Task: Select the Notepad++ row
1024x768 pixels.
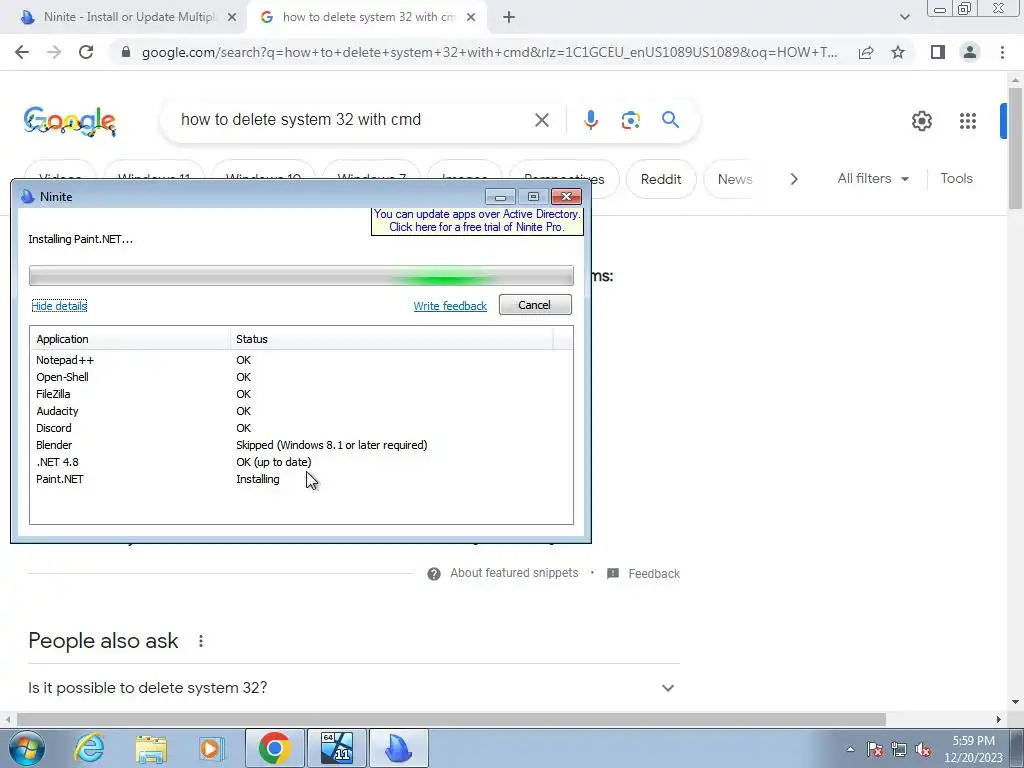Action: (x=301, y=360)
